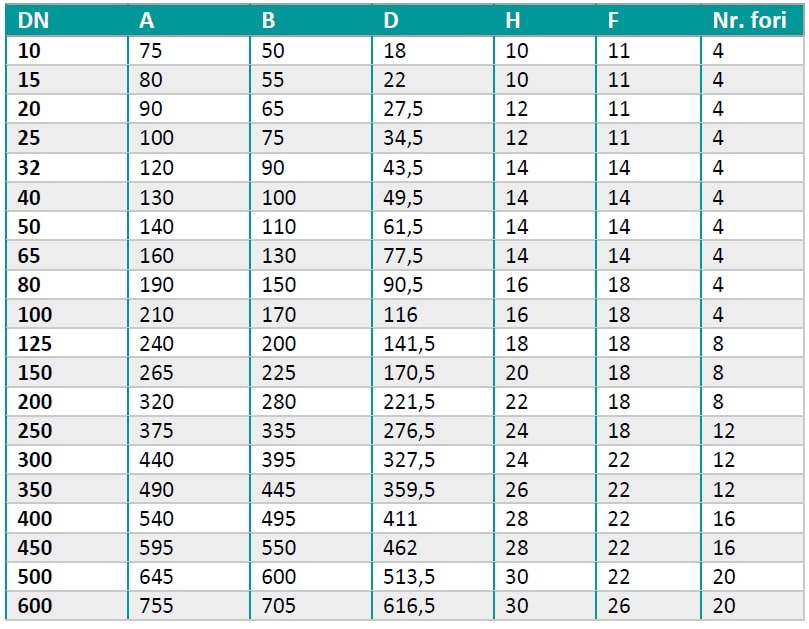Click the A value 755
Image resolution: width=809 pixels, height=629 pixels.
156,606
